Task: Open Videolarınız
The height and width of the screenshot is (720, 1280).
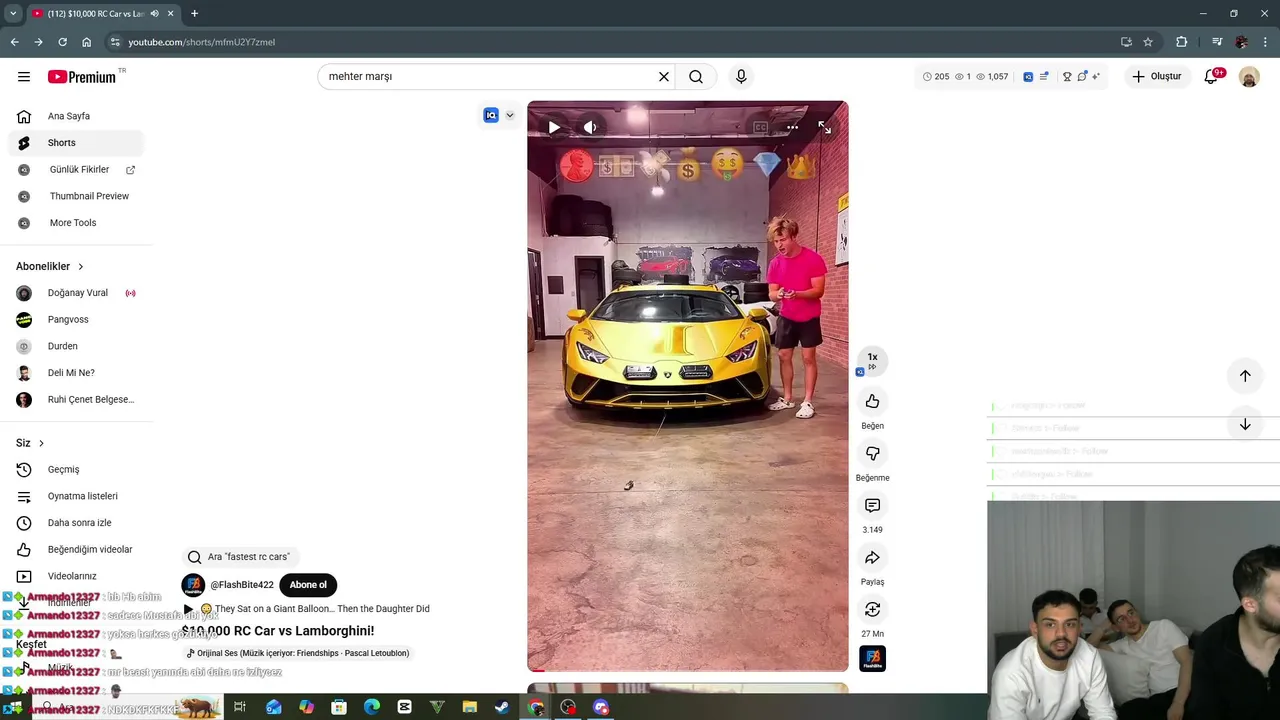Action: pyautogui.click(x=76, y=576)
